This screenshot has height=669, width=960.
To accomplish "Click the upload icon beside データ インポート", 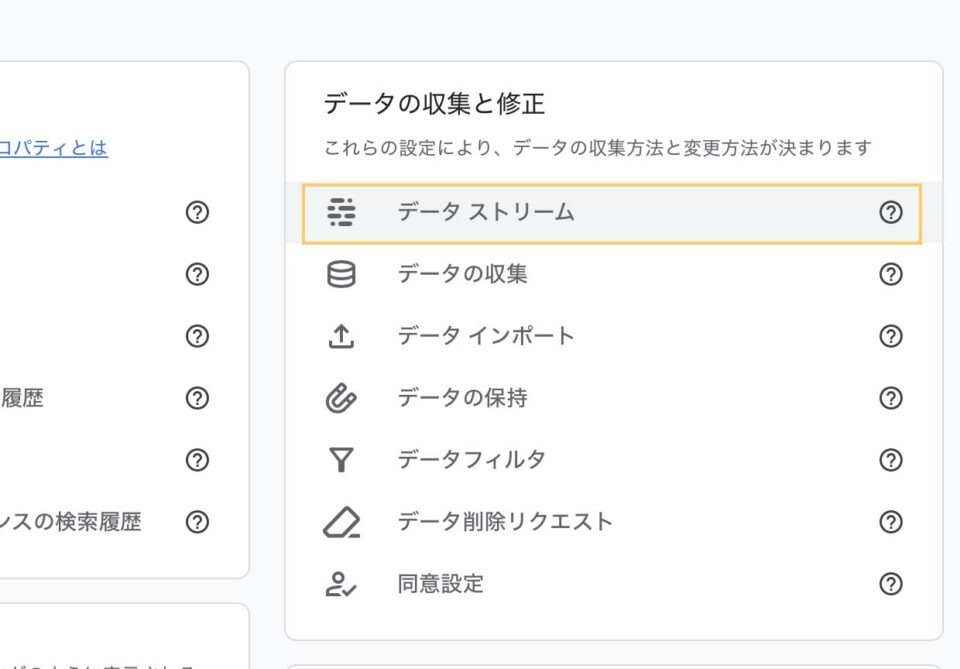I will 341,337.
